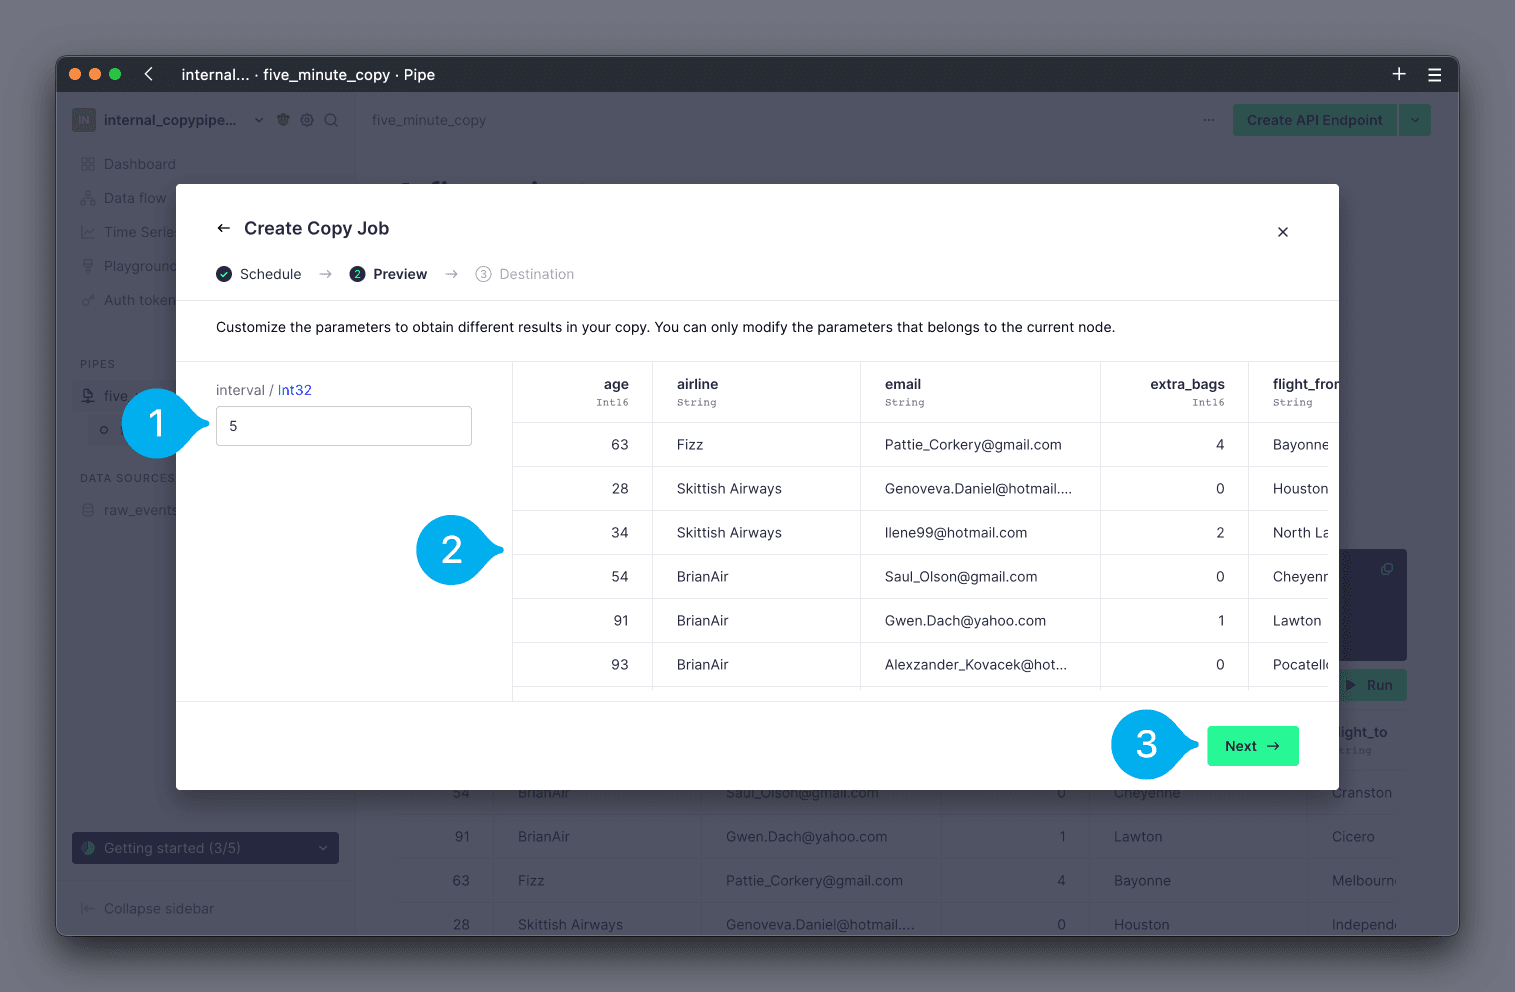
Task: Go to the Schedule step
Action: (x=259, y=274)
